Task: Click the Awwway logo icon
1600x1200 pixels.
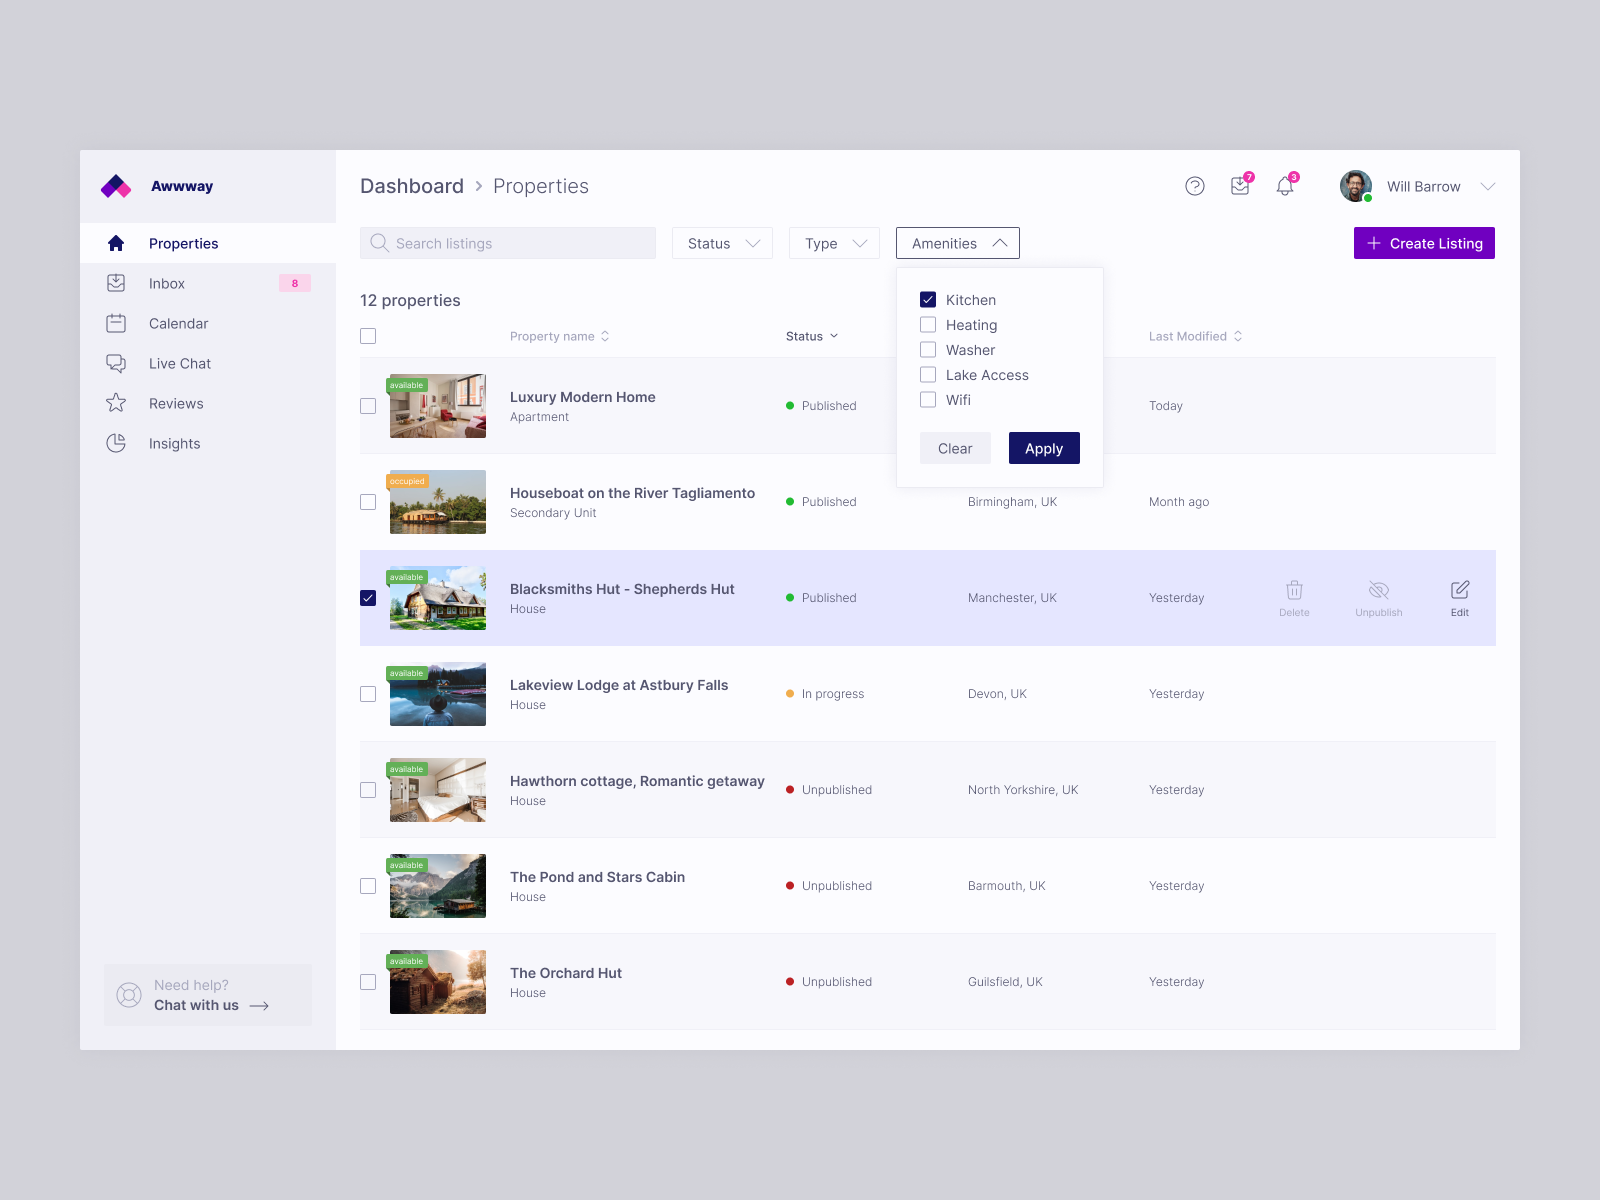Action: click(x=115, y=186)
